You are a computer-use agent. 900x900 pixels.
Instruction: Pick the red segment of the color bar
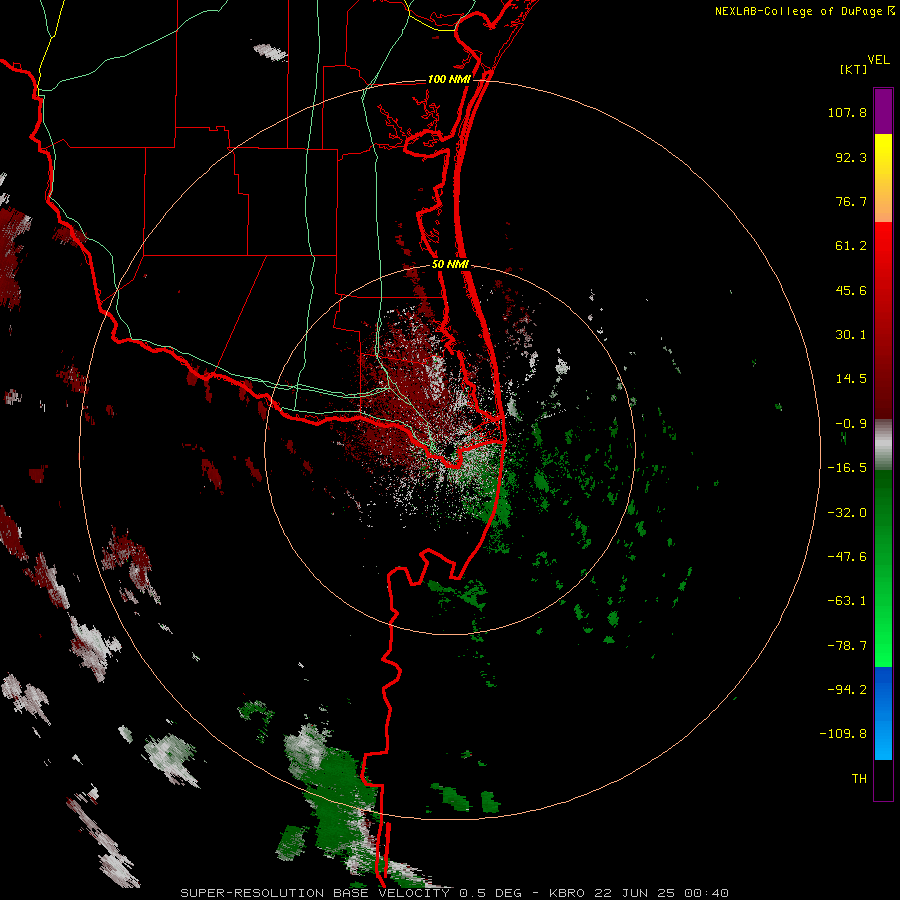point(883,320)
